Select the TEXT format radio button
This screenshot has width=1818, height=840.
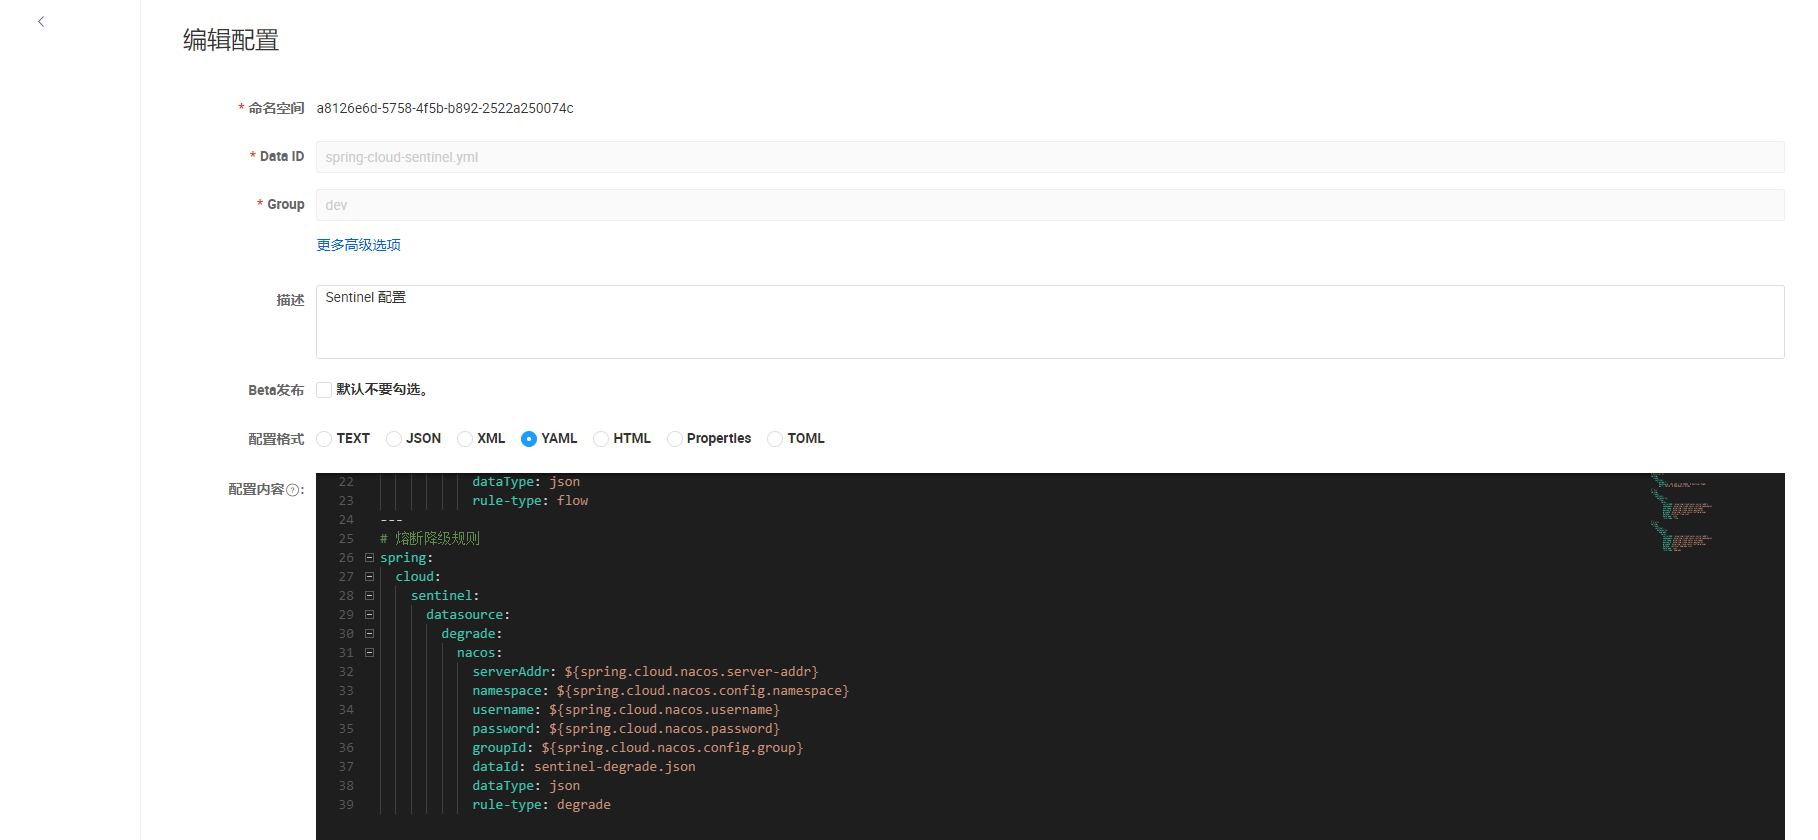324,439
